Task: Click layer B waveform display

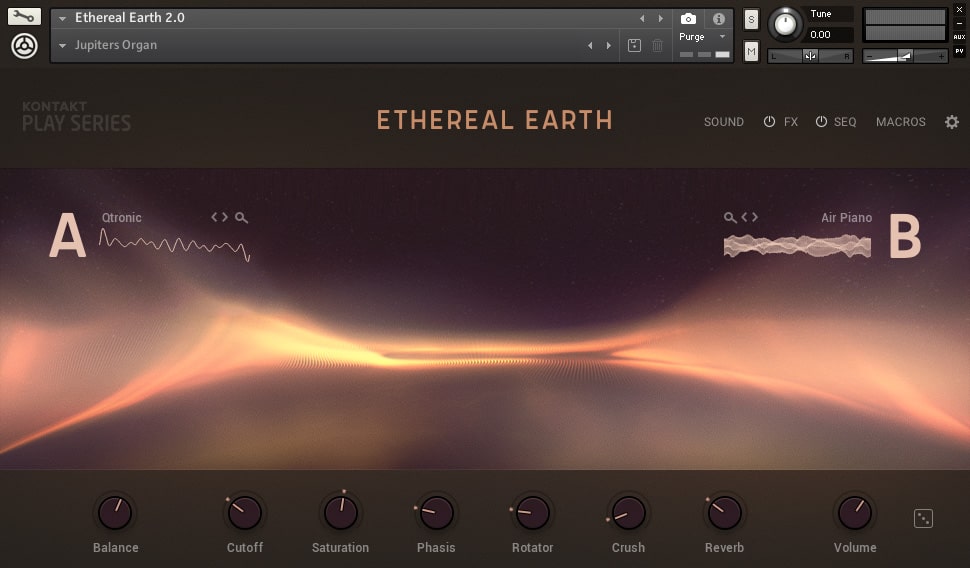Action: 797,246
